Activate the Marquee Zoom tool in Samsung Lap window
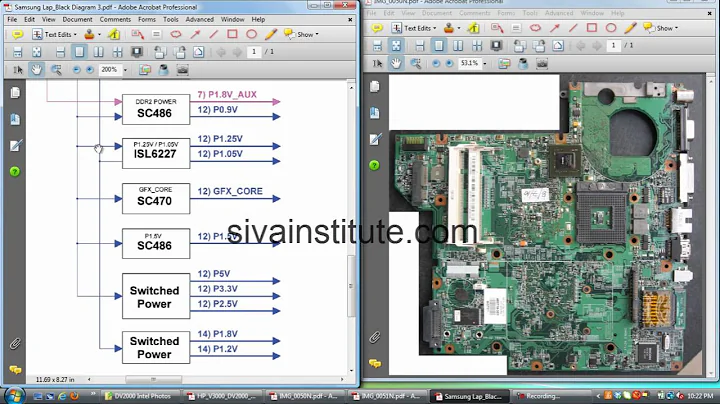Screen dimensions: 720x404 tap(56, 70)
